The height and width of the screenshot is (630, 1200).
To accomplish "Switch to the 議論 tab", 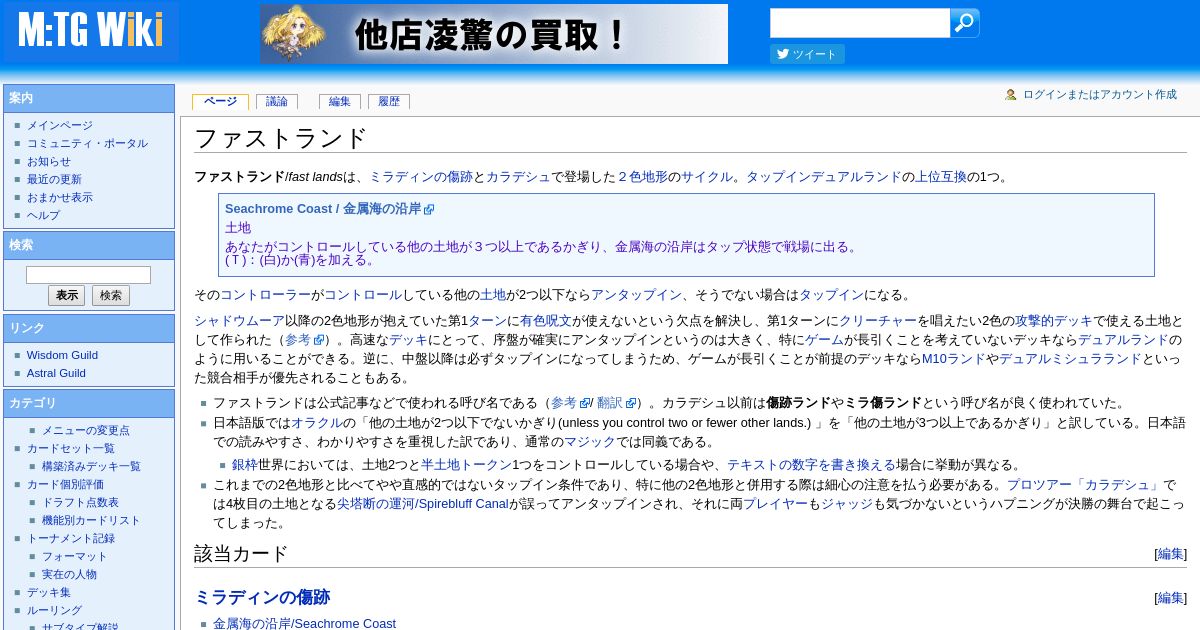I will [277, 102].
